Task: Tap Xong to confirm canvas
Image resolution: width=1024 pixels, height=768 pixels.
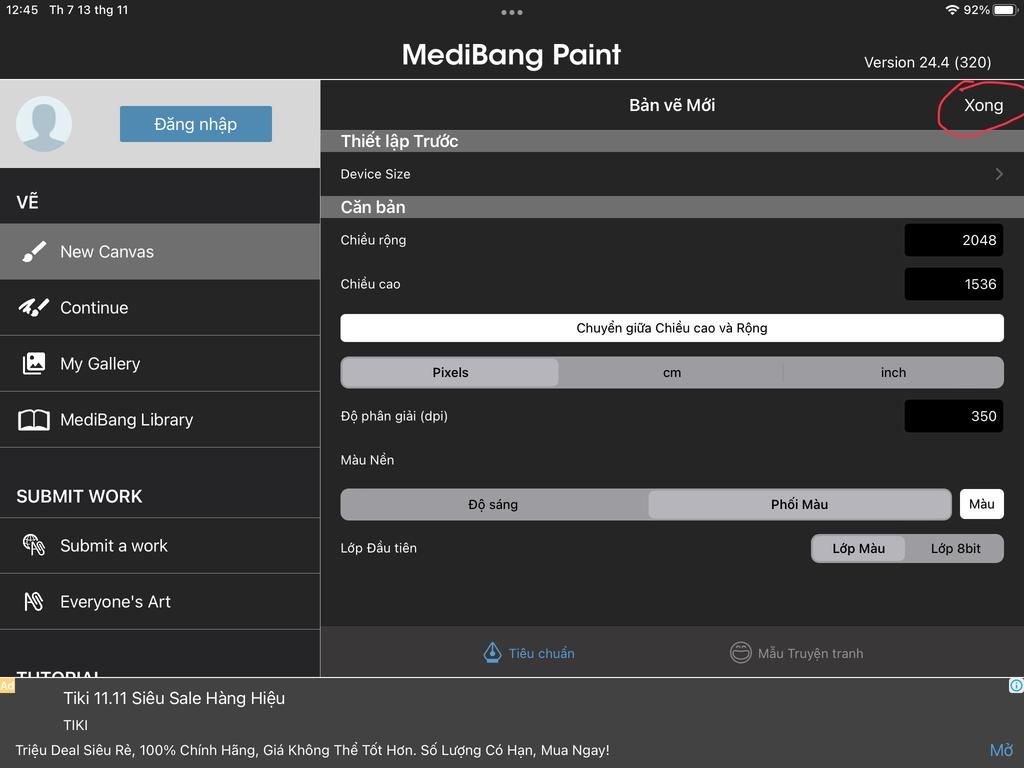Action: (983, 105)
